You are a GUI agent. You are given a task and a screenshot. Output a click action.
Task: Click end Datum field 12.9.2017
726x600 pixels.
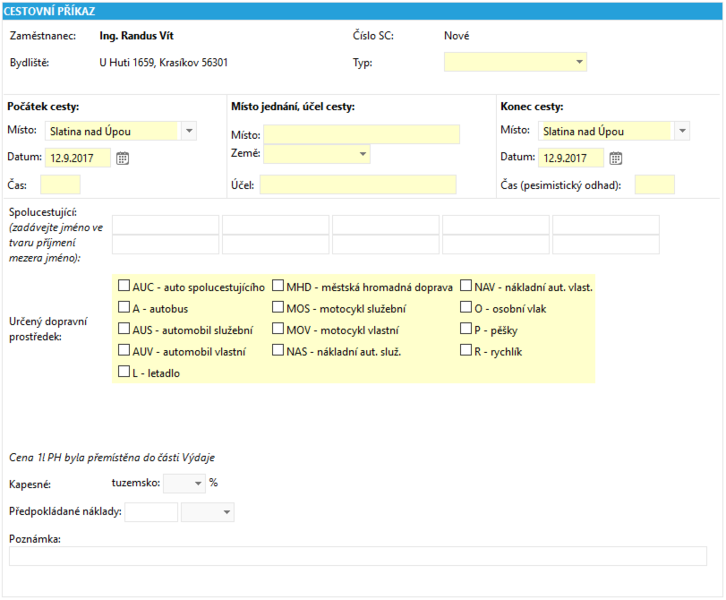(x=571, y=158)
